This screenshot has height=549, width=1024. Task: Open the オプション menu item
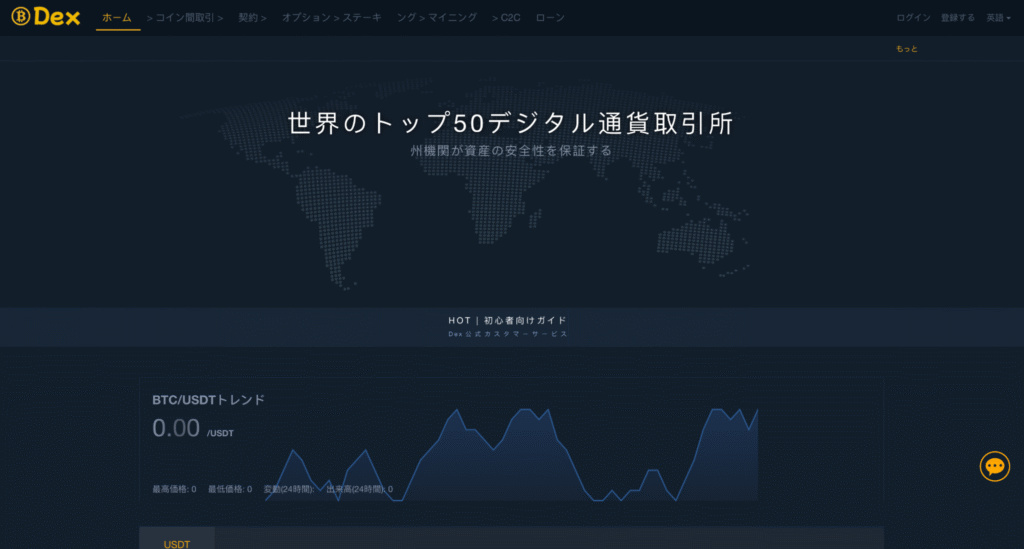306,18
